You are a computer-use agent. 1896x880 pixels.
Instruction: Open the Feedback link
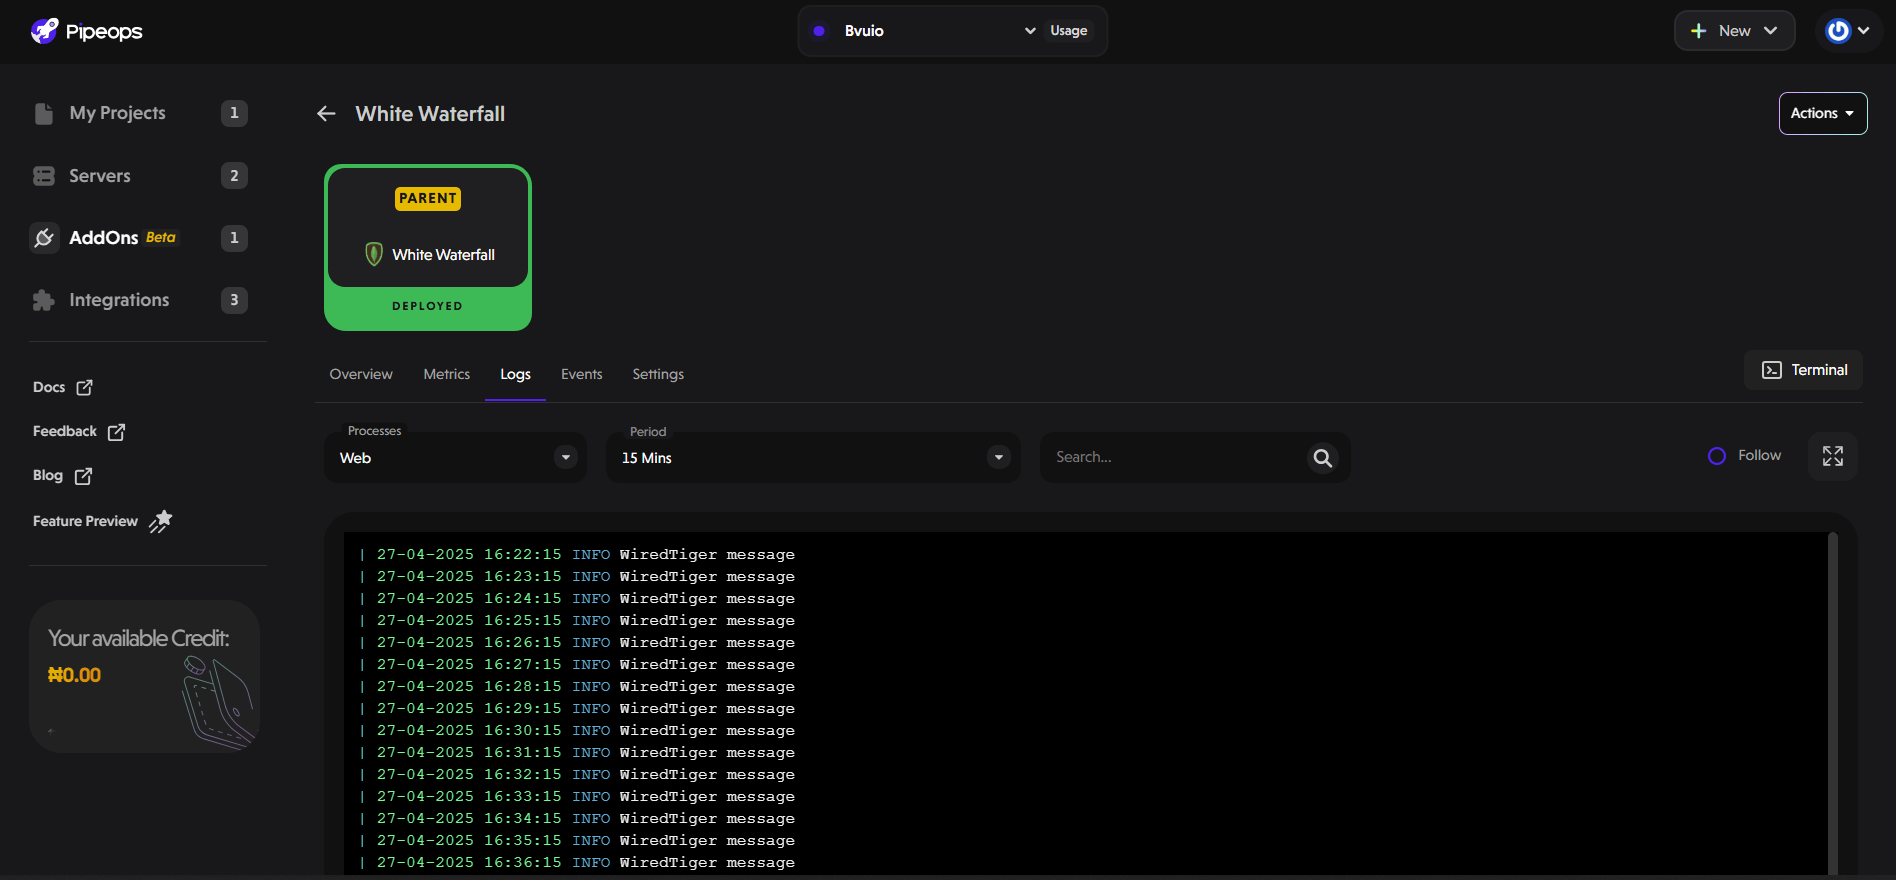[x=65, y=431]
